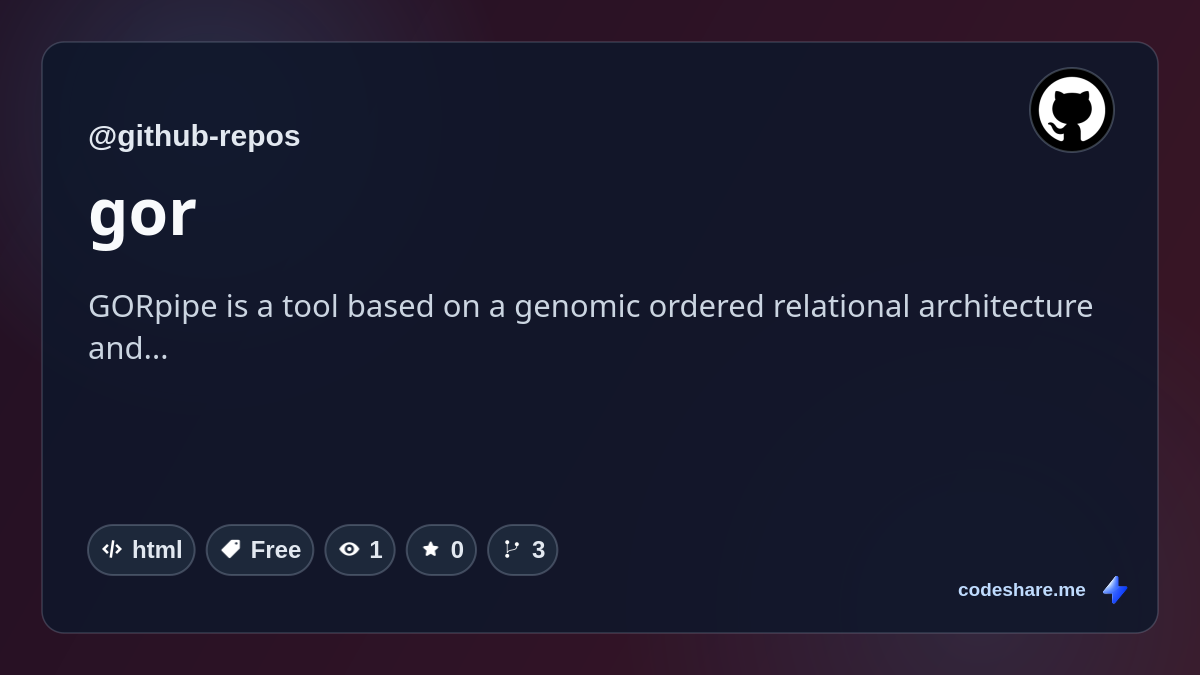Click the gor repository title
The width and height of the screenshot is (1200, 675).
point(142,213)
